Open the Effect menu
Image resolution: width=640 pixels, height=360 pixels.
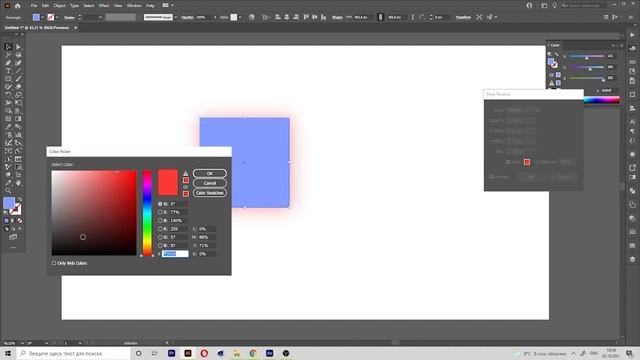click(104, 6)
